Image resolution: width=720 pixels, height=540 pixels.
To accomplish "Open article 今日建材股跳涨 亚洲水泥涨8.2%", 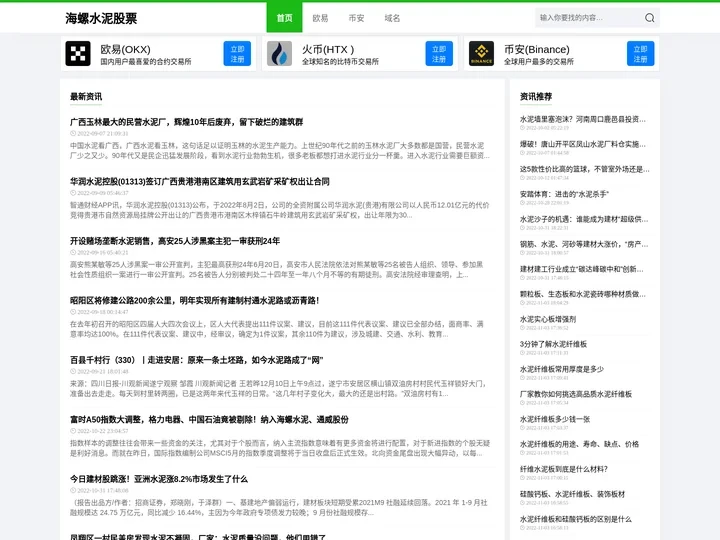I will pyautogui.click(x=159, y=479).
